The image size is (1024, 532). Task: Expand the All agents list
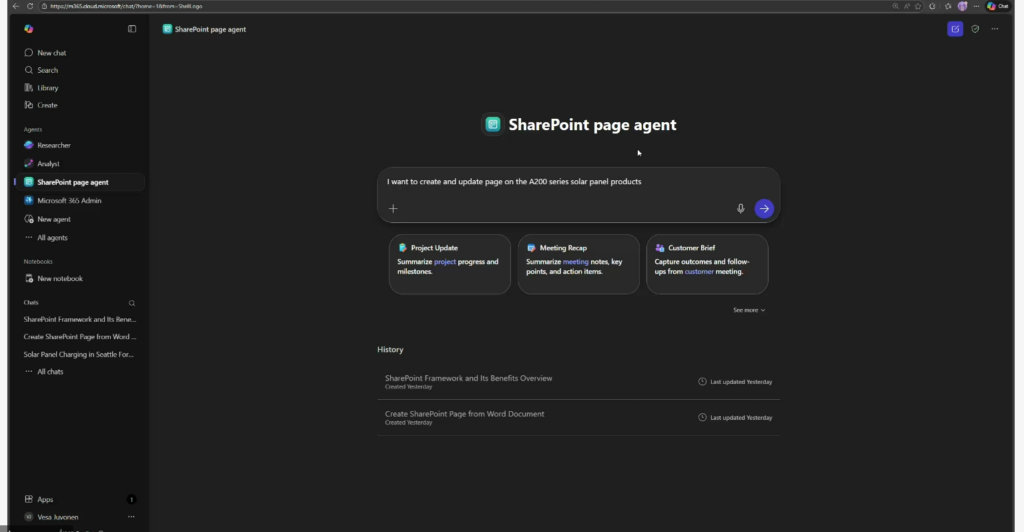pos(52,238)
